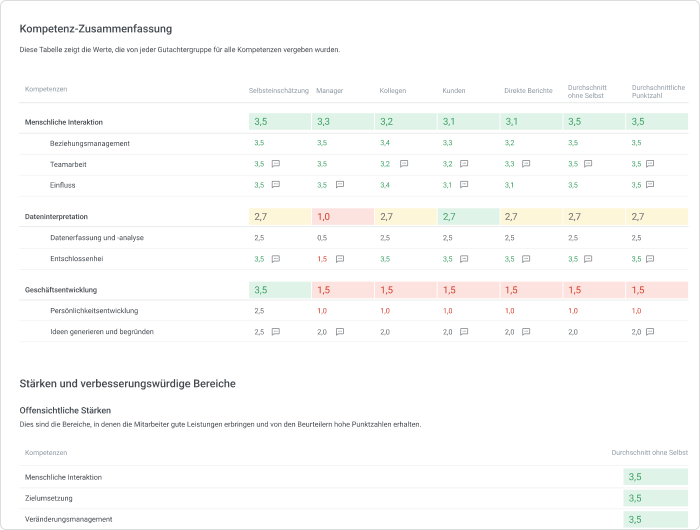Viewport: 700px width, 530px height.
Task: Show Einfluss comment icon under Durchschnittliche Punktzahl
Action: tap(650, 184)
